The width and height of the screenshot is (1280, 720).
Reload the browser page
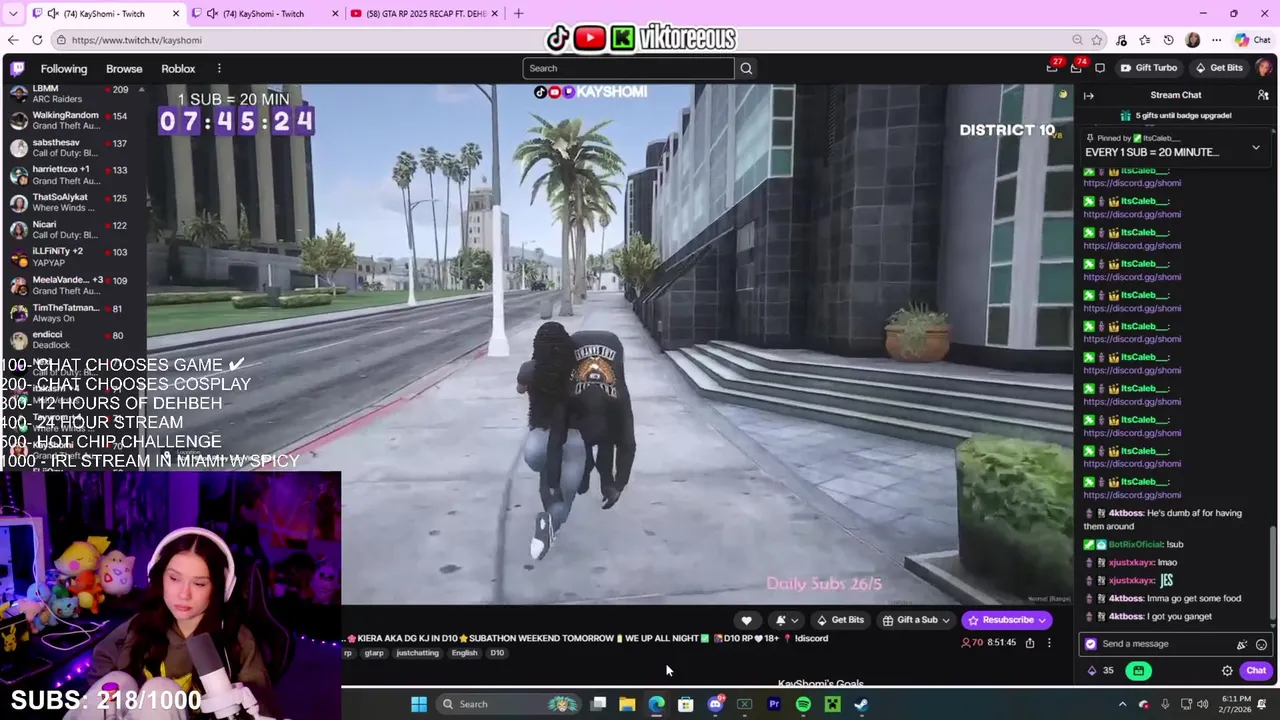coord(37,40)
